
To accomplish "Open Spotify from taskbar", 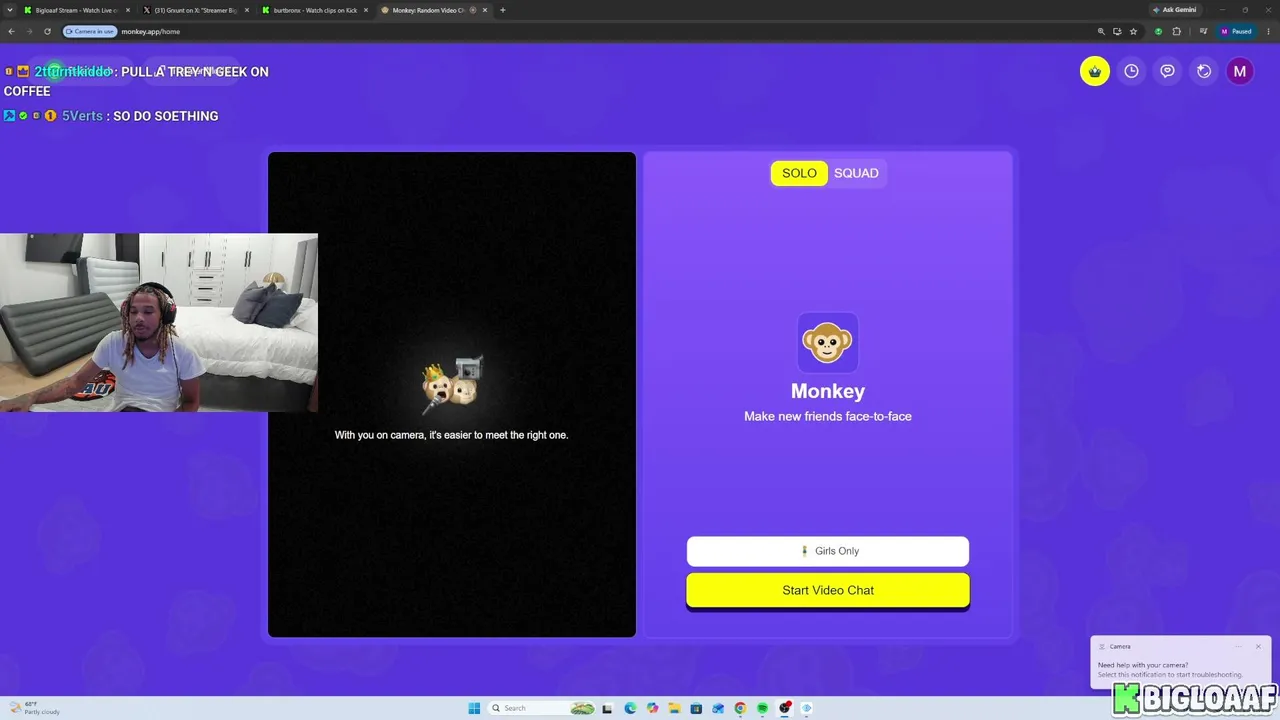I will tap(762, 708).
